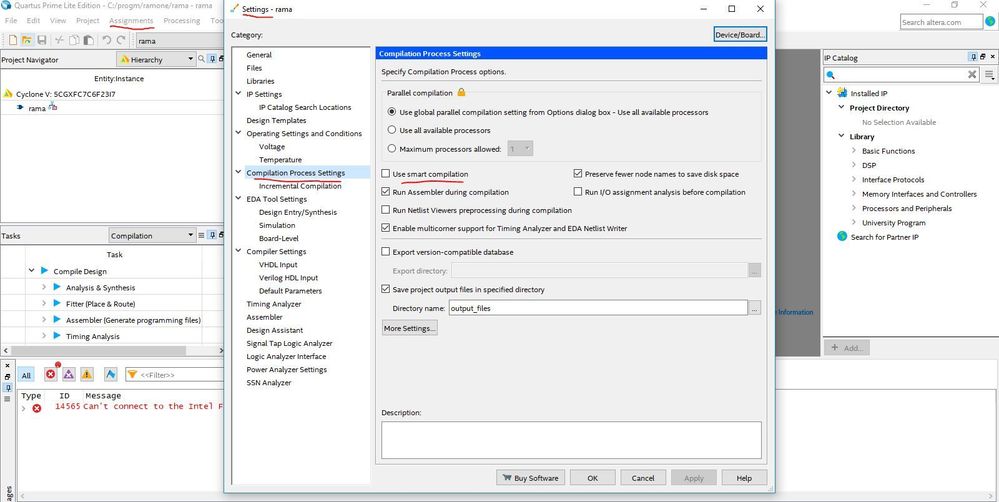999x502 pixels.
Task: Collapse the EDA Tool Settings category
Action: (x=238, y=199)
